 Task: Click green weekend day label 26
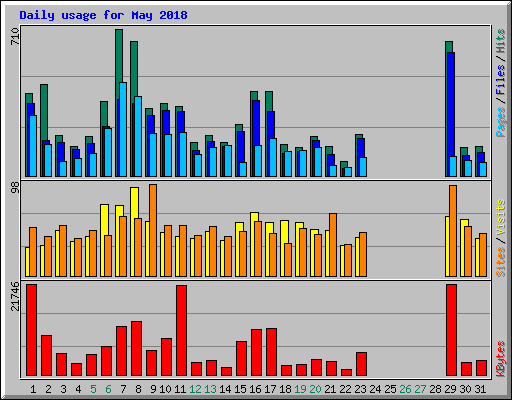point(405,389)
